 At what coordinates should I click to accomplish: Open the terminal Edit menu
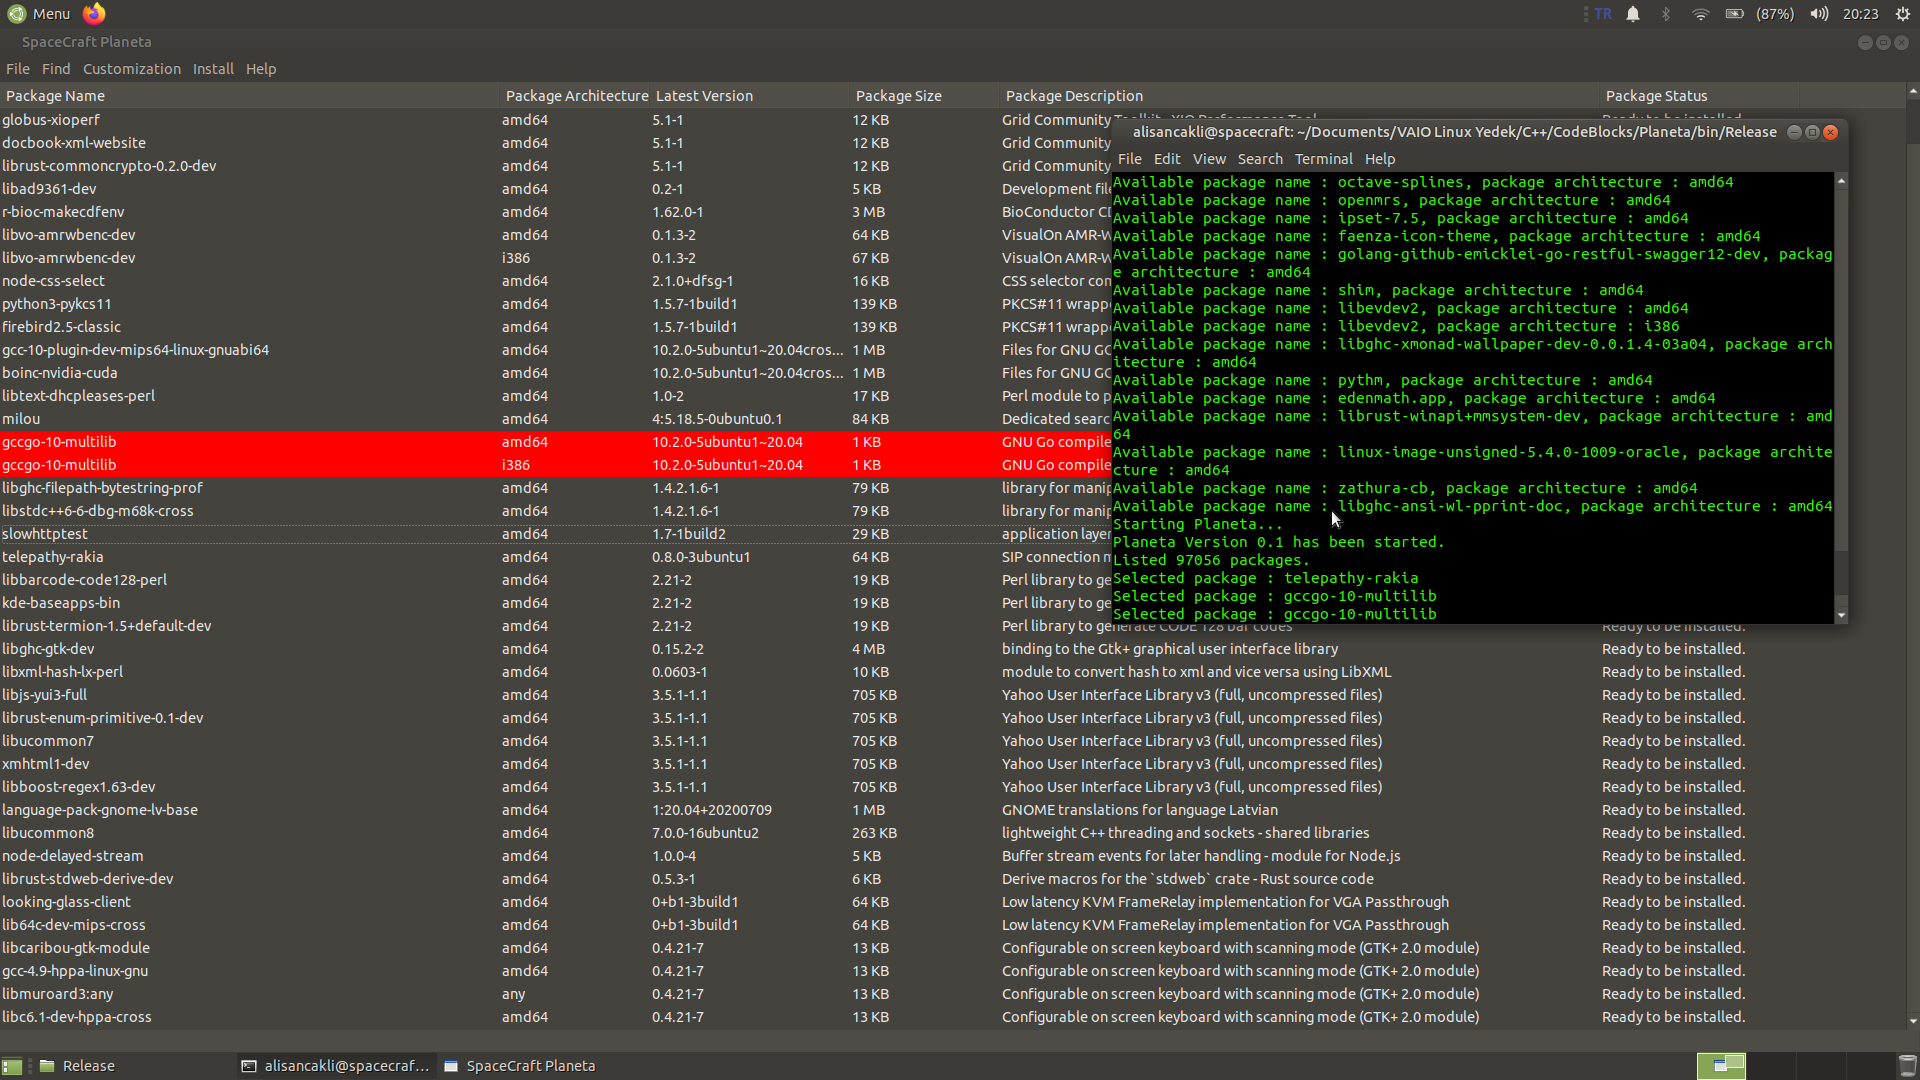point(1167,159)
